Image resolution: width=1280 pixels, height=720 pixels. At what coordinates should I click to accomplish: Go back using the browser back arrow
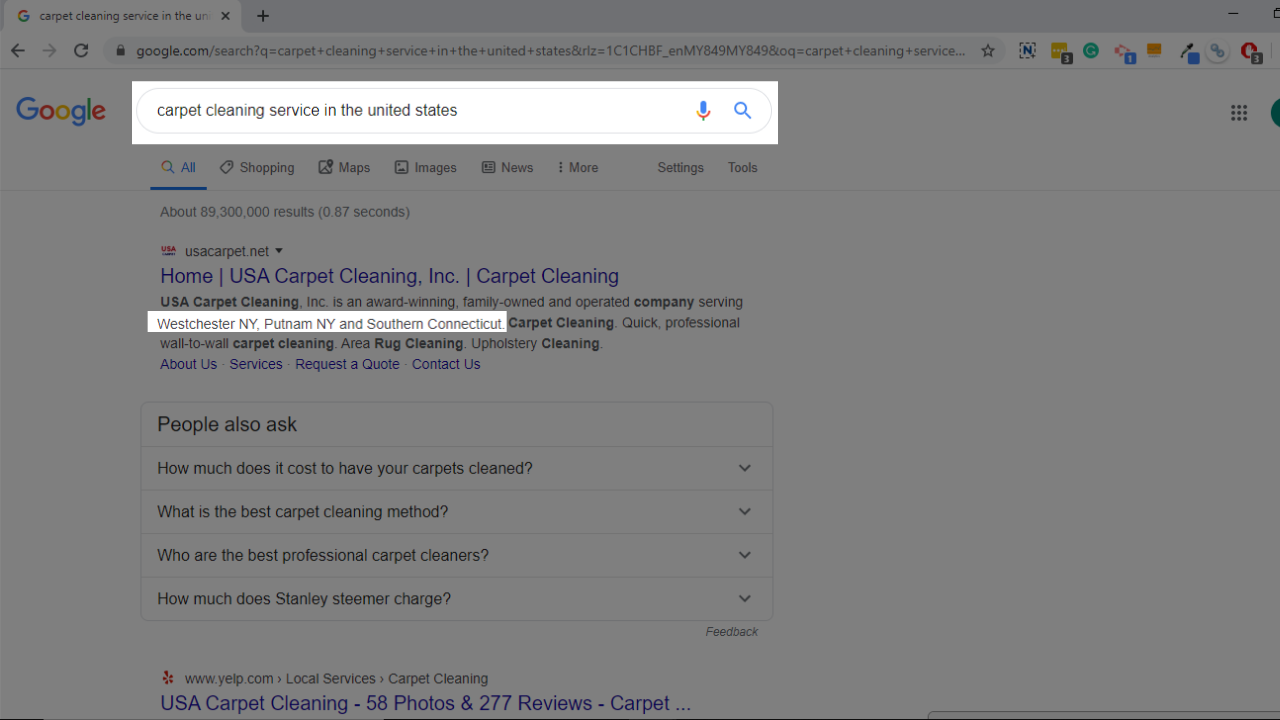click(18, 51)
